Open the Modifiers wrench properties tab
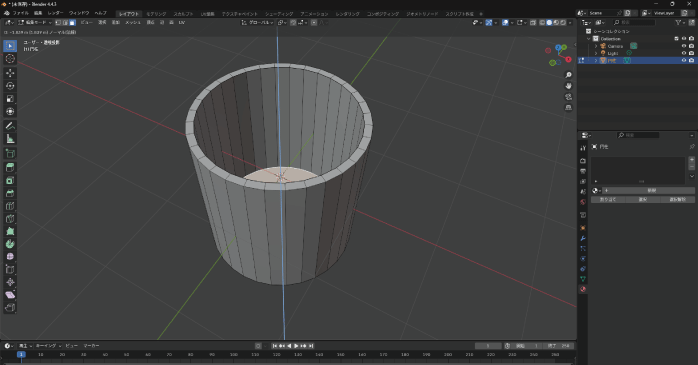Viewport: 698px width, 365px height. pos(583,238)
